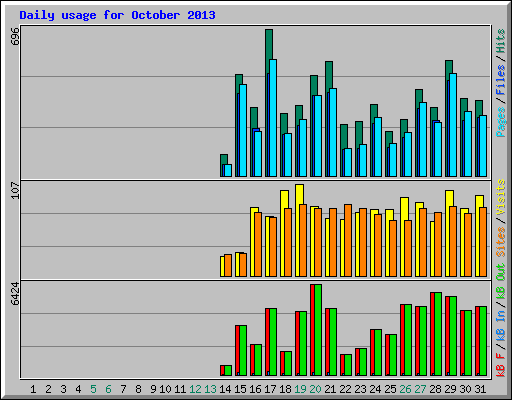Click weekend day 26 on the x-axis
The width and height of the screenshot is (512, 400).
point(405,389)
